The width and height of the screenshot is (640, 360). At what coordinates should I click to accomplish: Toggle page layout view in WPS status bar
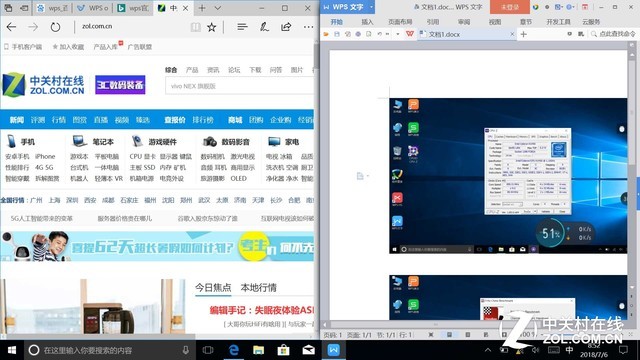[x=449, y=334]
